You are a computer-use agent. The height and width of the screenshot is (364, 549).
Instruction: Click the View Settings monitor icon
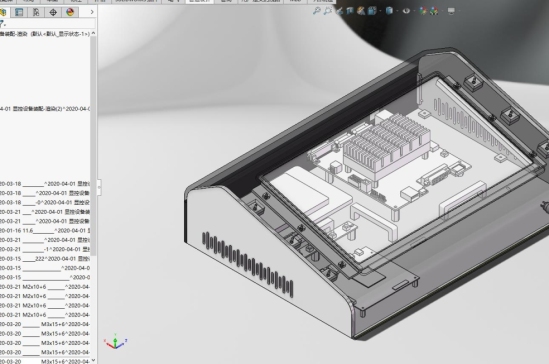(451, 11)
